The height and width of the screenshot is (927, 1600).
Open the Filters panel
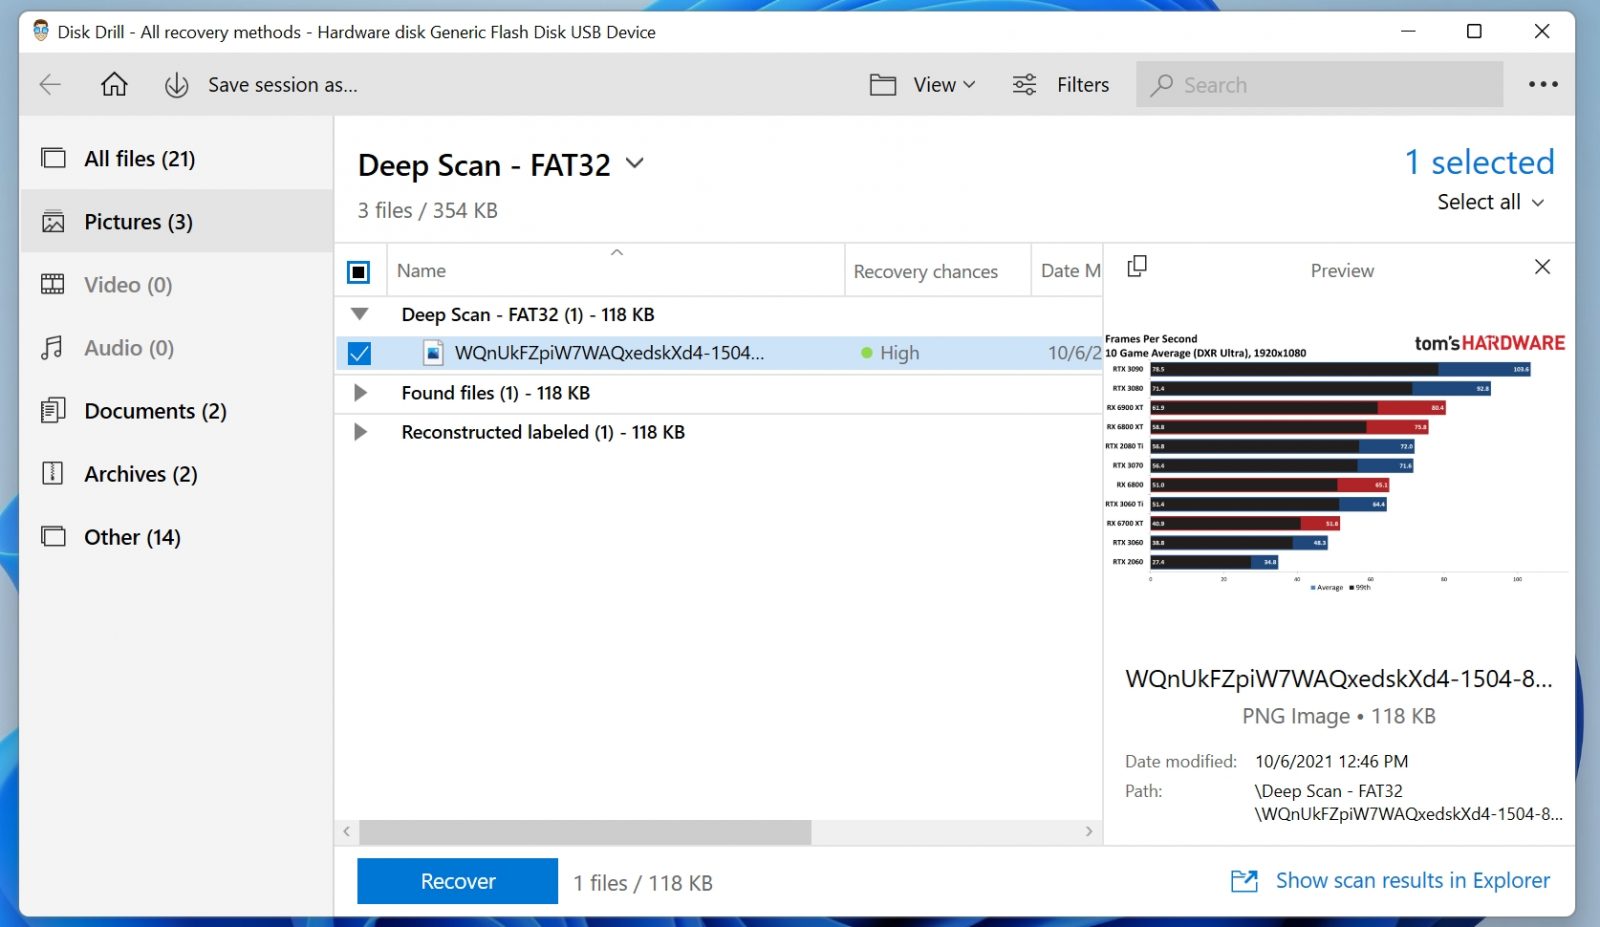pyautogui.click(x=1062, y=84)
